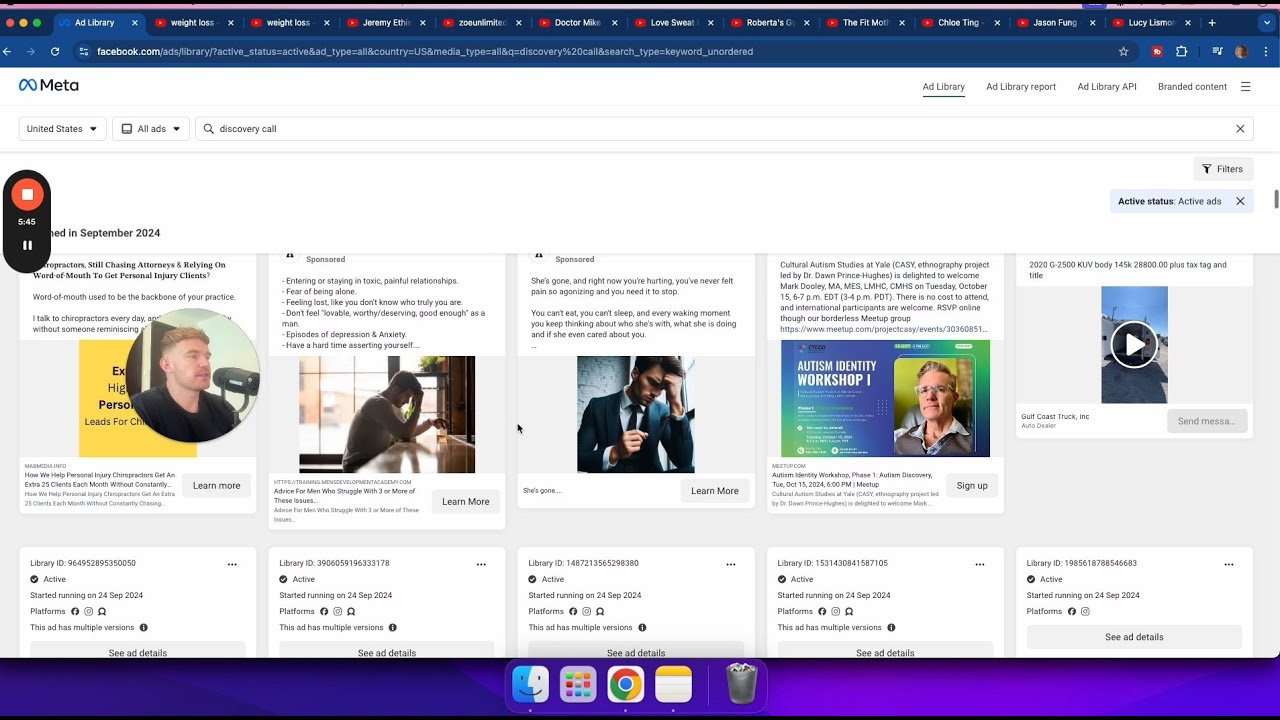Click the Chrome address bar URL
This screenshot has width=1280, height=720.
pos(425,51)
